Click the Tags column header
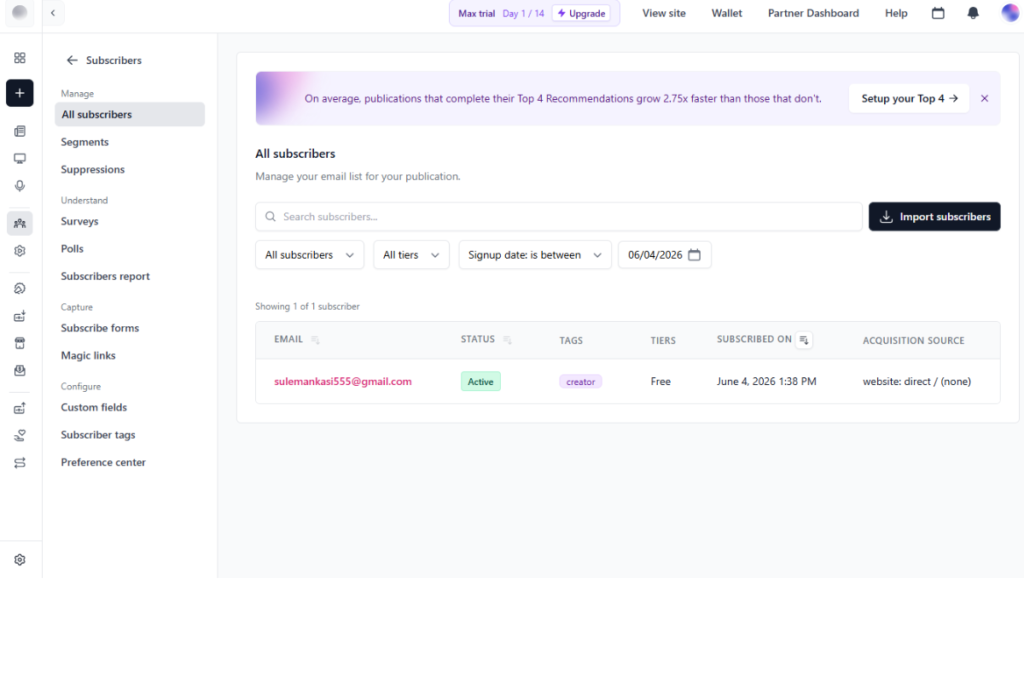The image size is (1024, 683). coord(571,340)
